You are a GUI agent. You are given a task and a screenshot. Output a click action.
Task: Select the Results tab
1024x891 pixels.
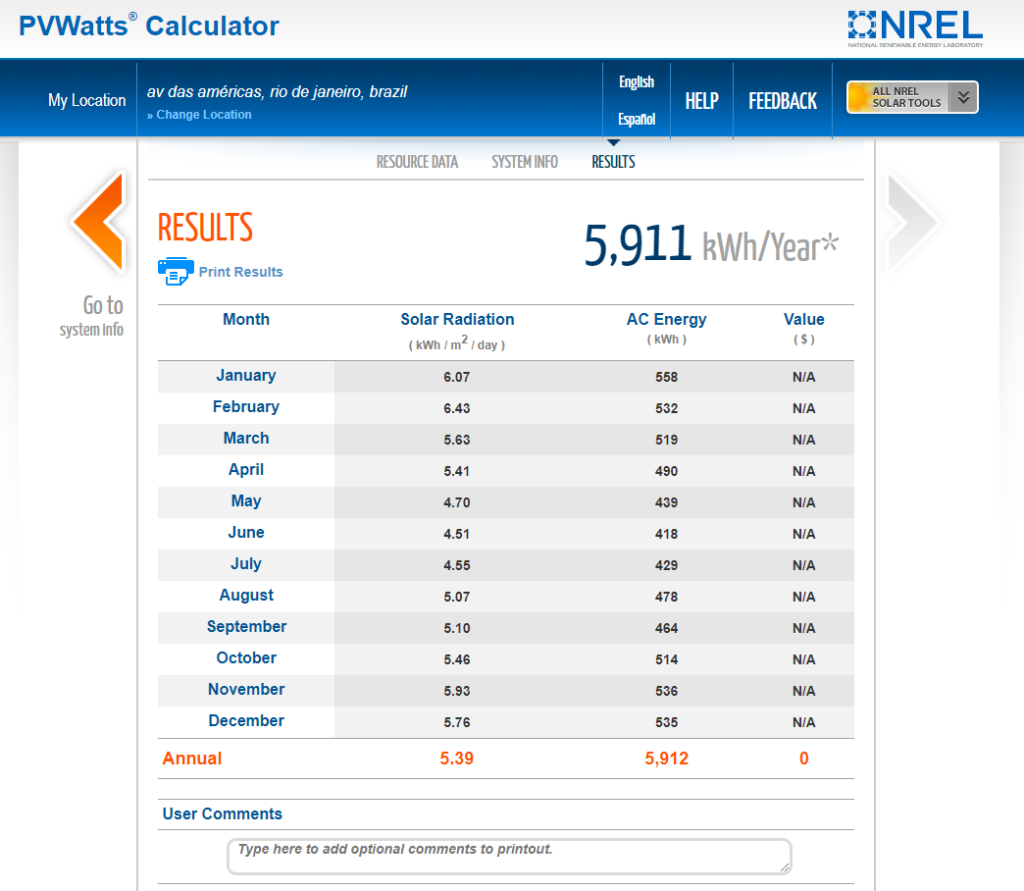click(x=613, y=162)
